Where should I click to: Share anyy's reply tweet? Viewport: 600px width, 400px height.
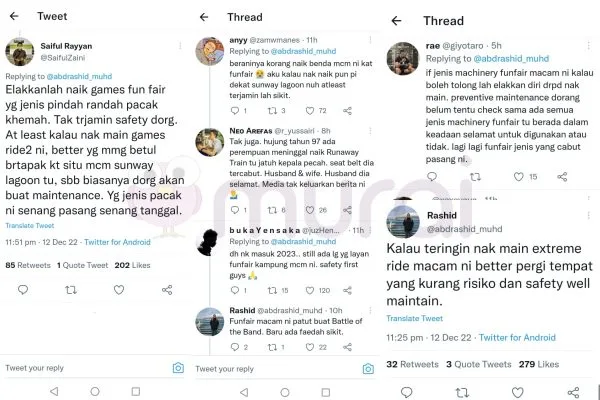click(x=347, y=111)
